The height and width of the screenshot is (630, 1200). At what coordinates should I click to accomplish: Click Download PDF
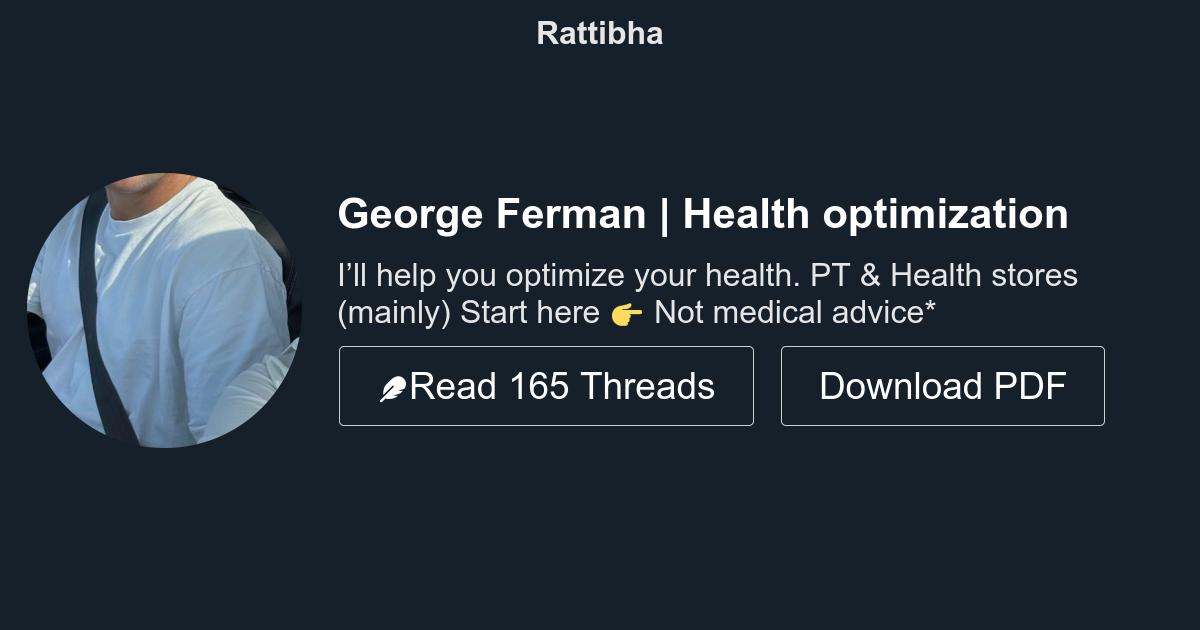point(942,385)
